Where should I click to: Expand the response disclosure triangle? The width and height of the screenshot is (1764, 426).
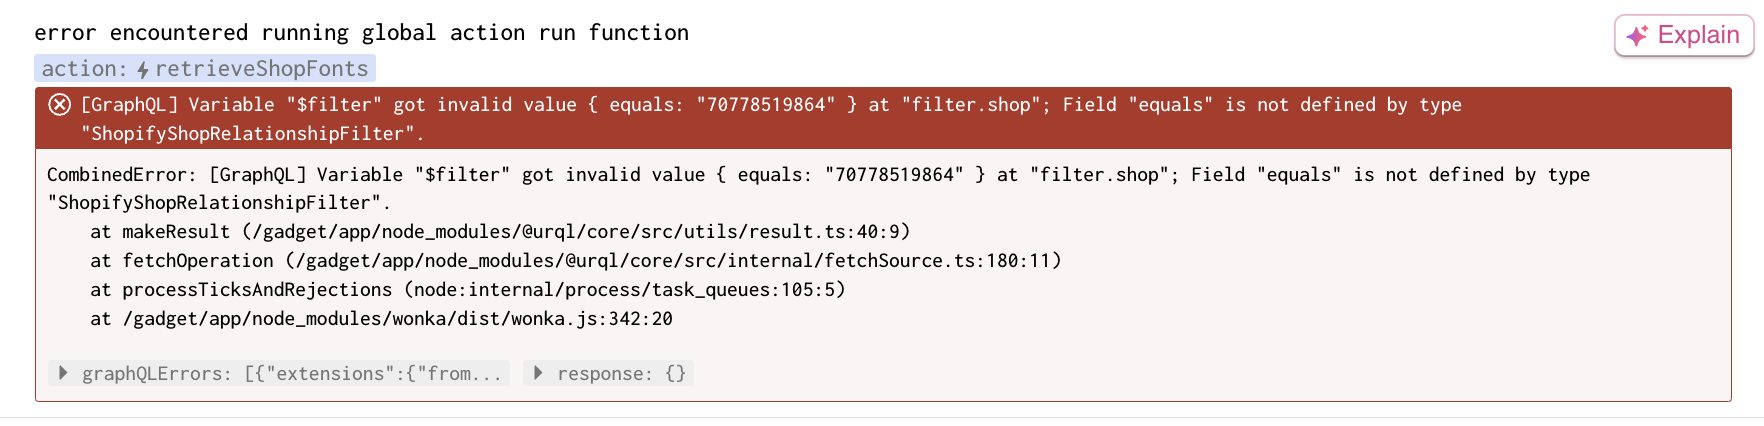coord(538,373)
